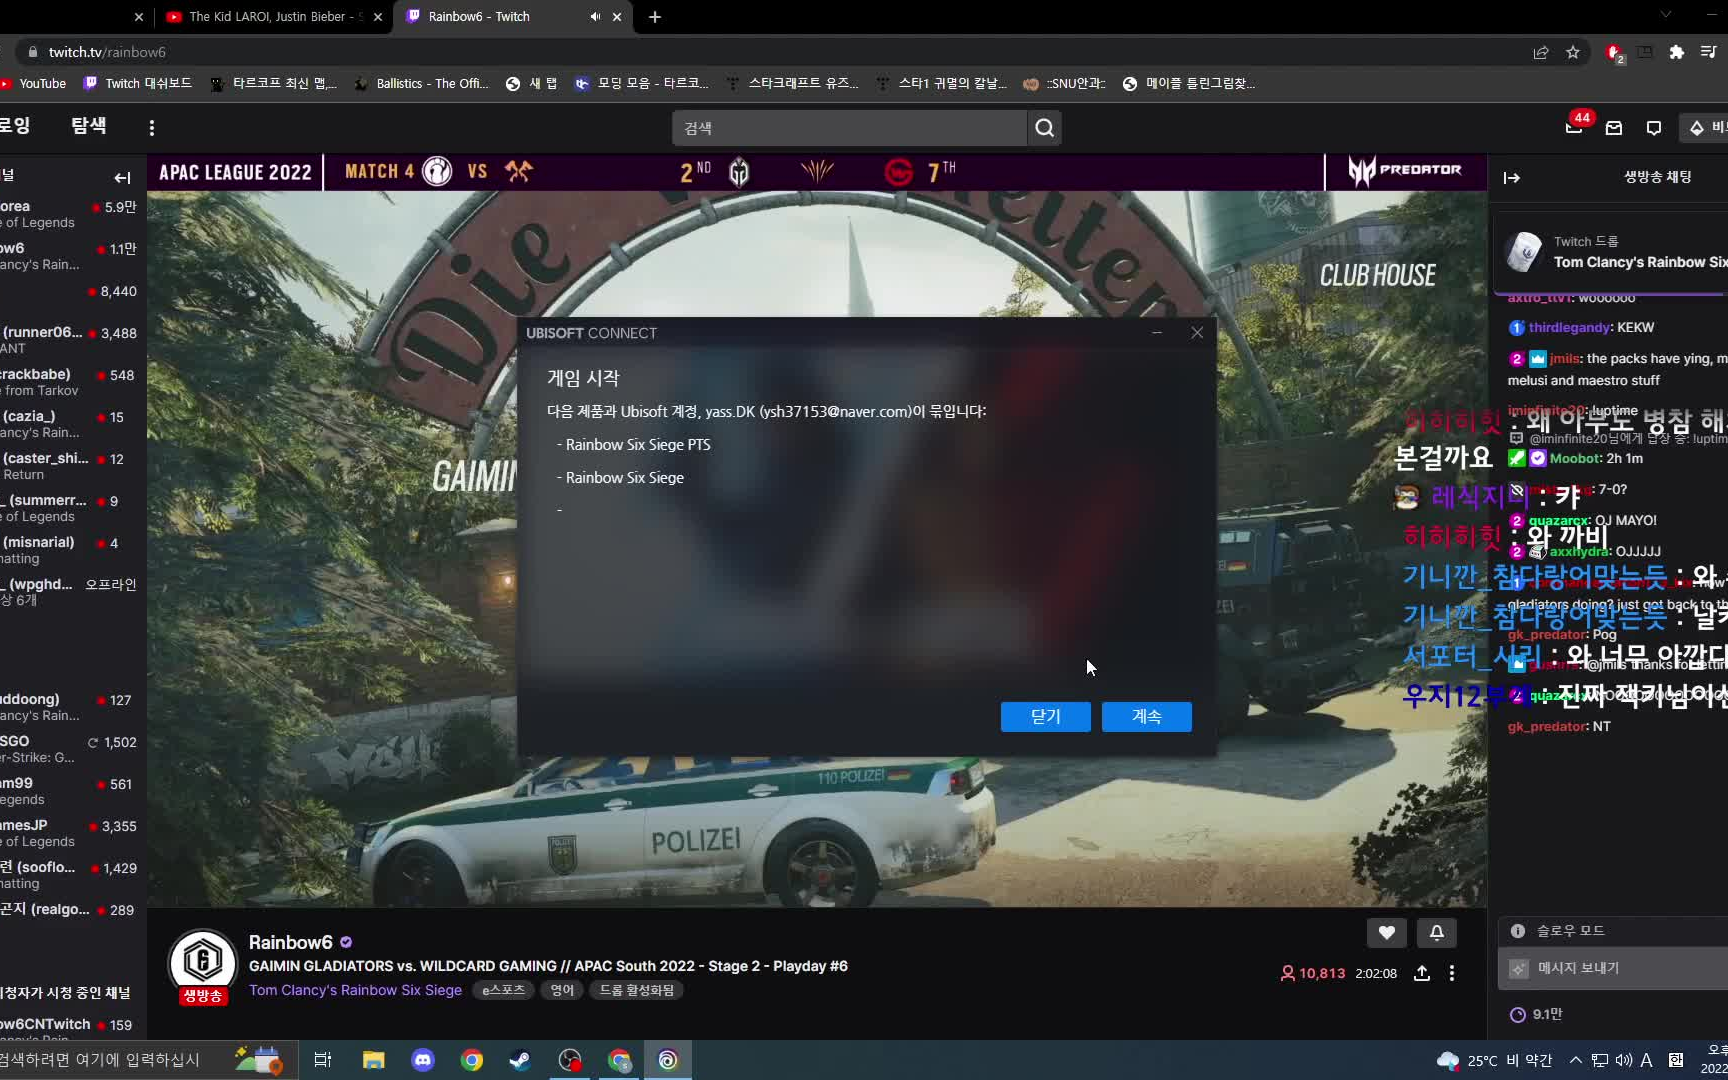Click the channel points icon showing 9.1만

[1517, 1014]
